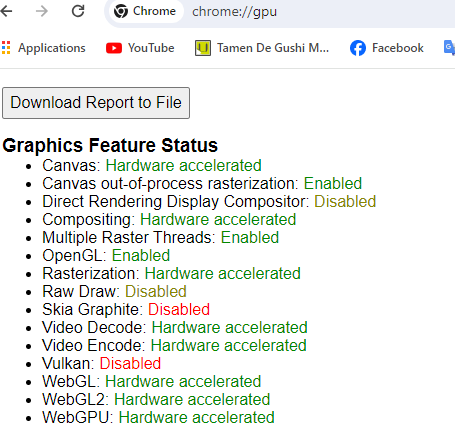
Task: Click the YouTube play icon bookmark
Action: click(x=114, y=48)
